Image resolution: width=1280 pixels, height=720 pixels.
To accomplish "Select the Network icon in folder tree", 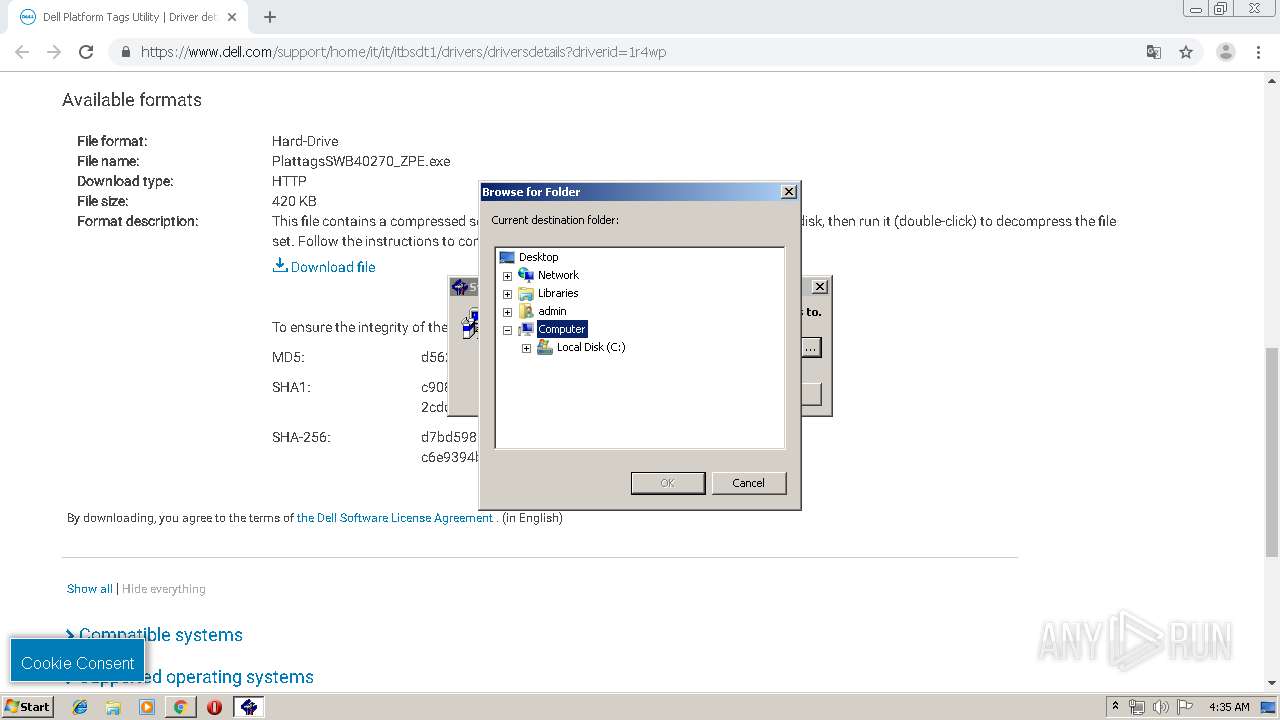I will (x=526, y=275).
